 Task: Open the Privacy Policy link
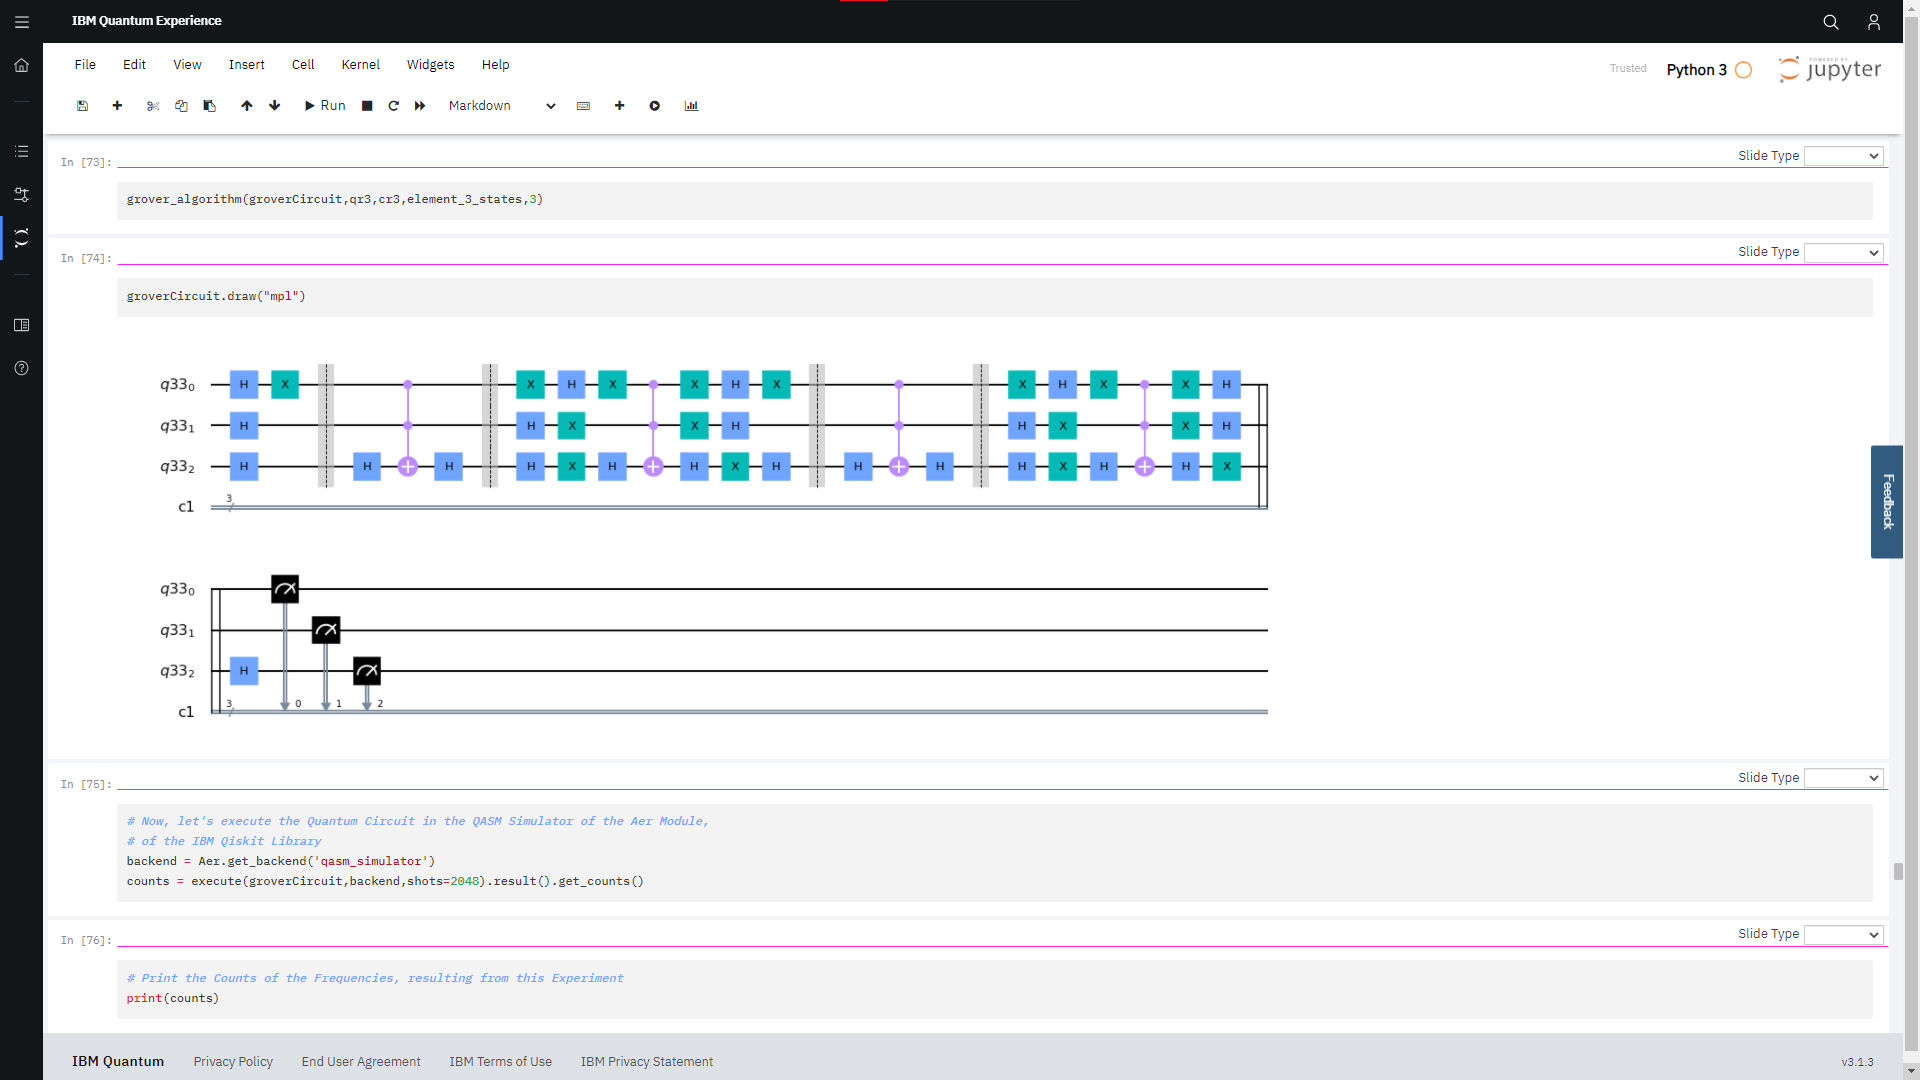(x=233, y=1062)
